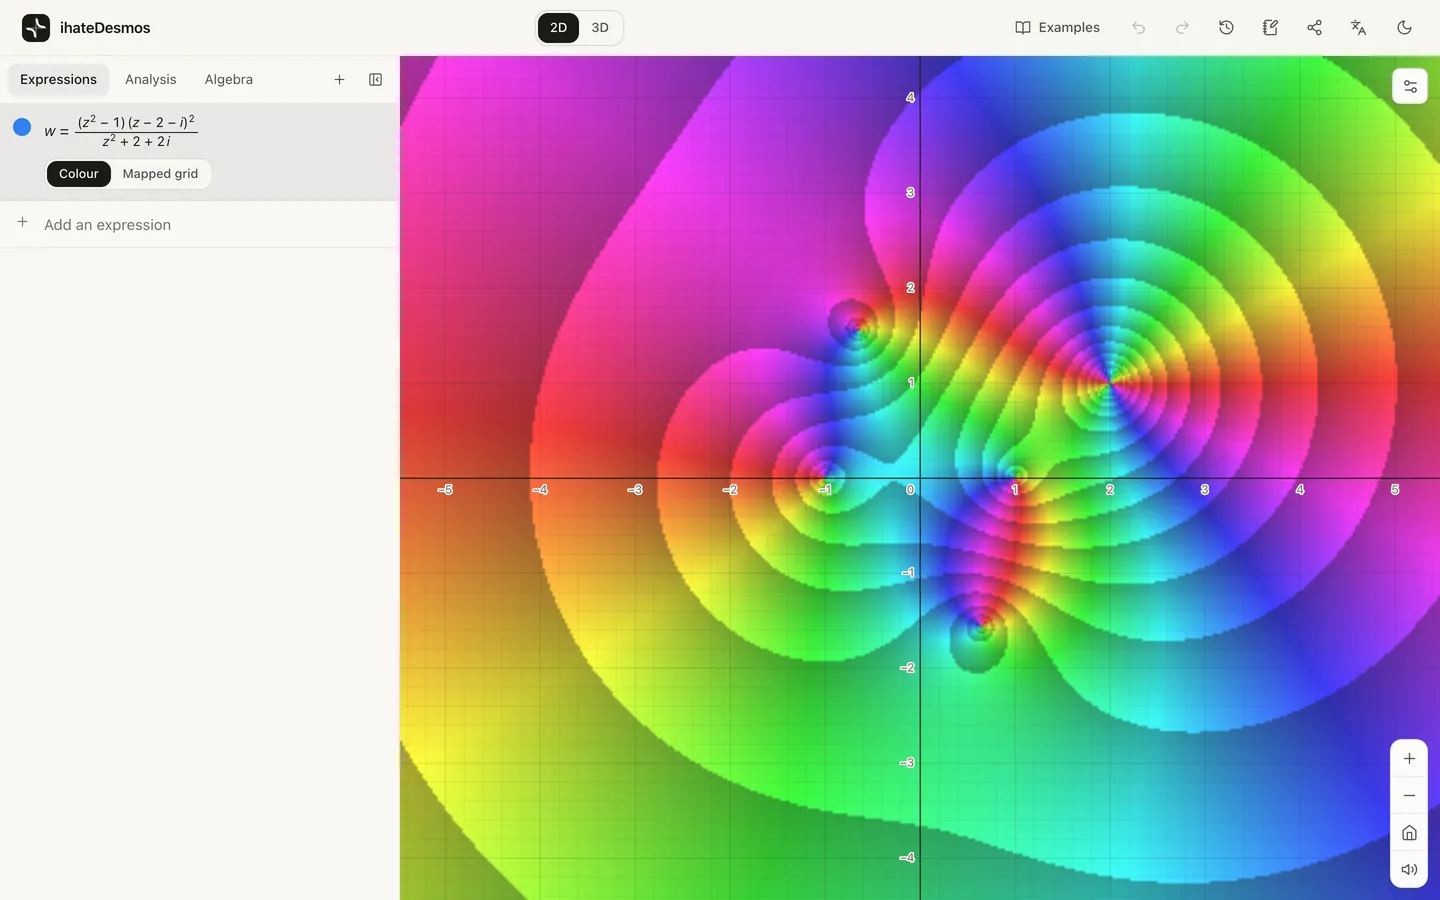
Task: Open the notes edit icon
Action: click(x=1270, y=28)
